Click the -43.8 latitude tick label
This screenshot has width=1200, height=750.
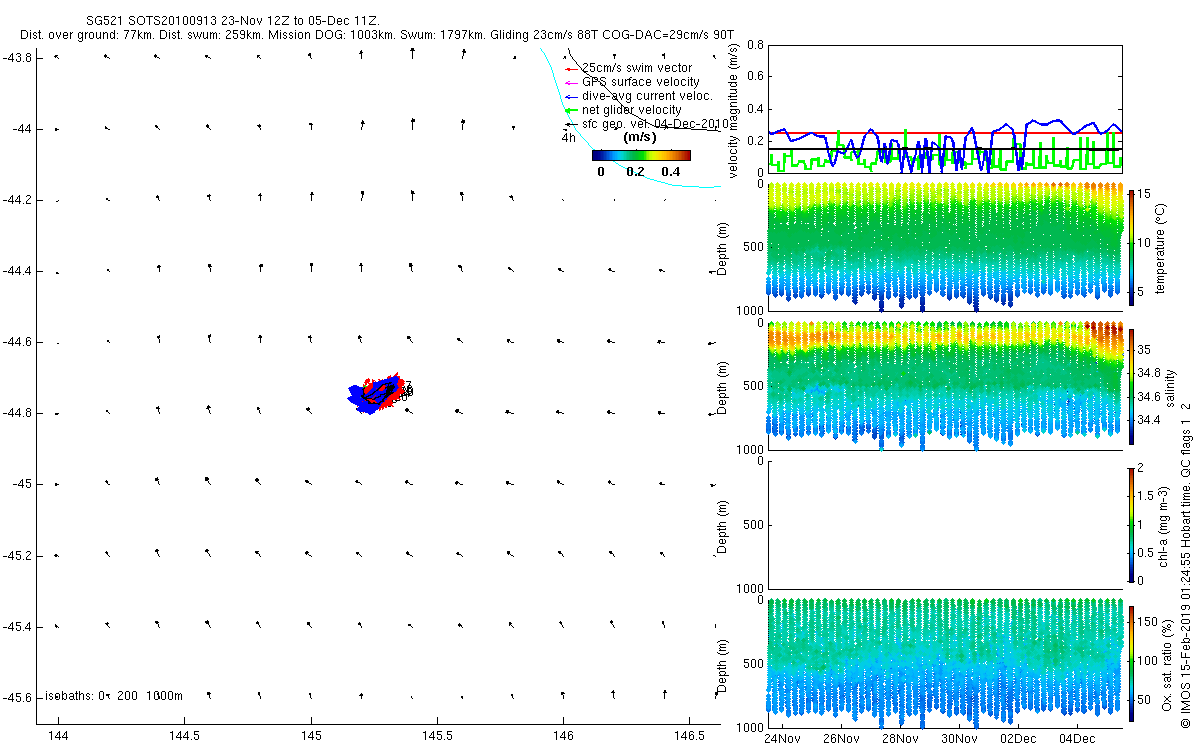point(20,57)
